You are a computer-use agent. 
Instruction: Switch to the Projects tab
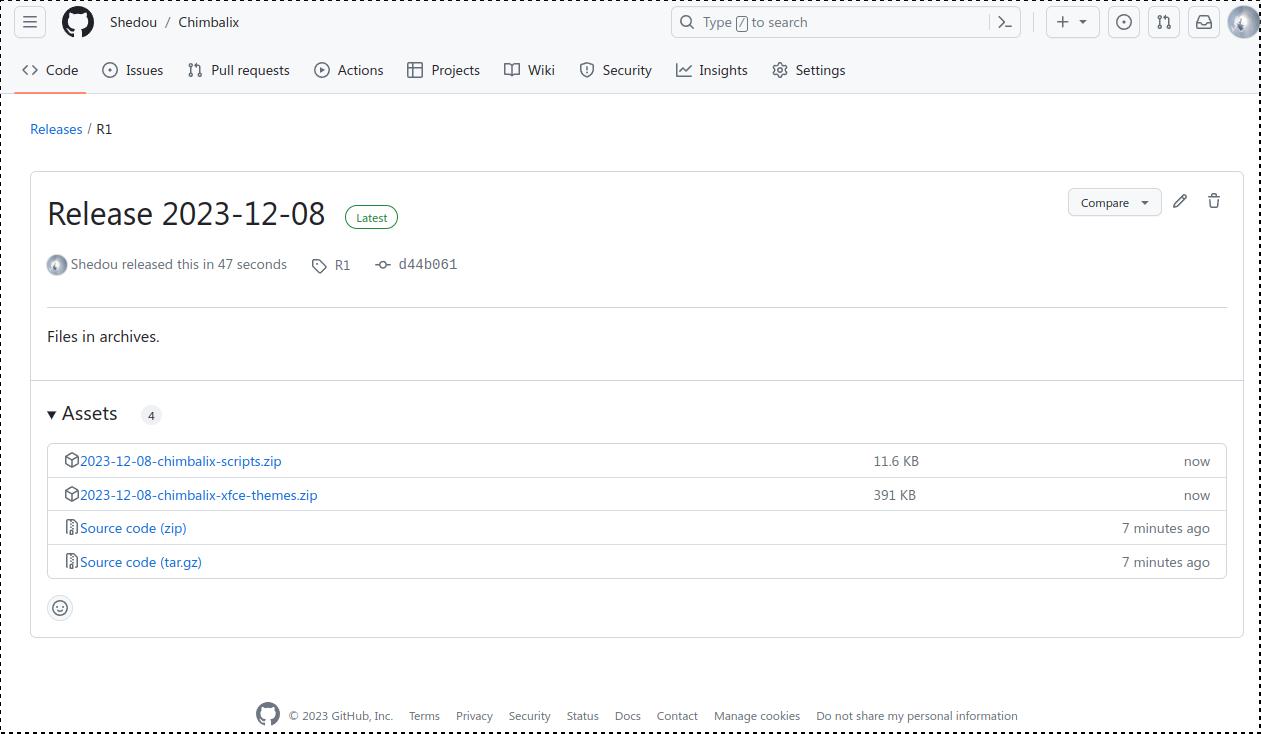pyautogui.click(x=443, y=70)
